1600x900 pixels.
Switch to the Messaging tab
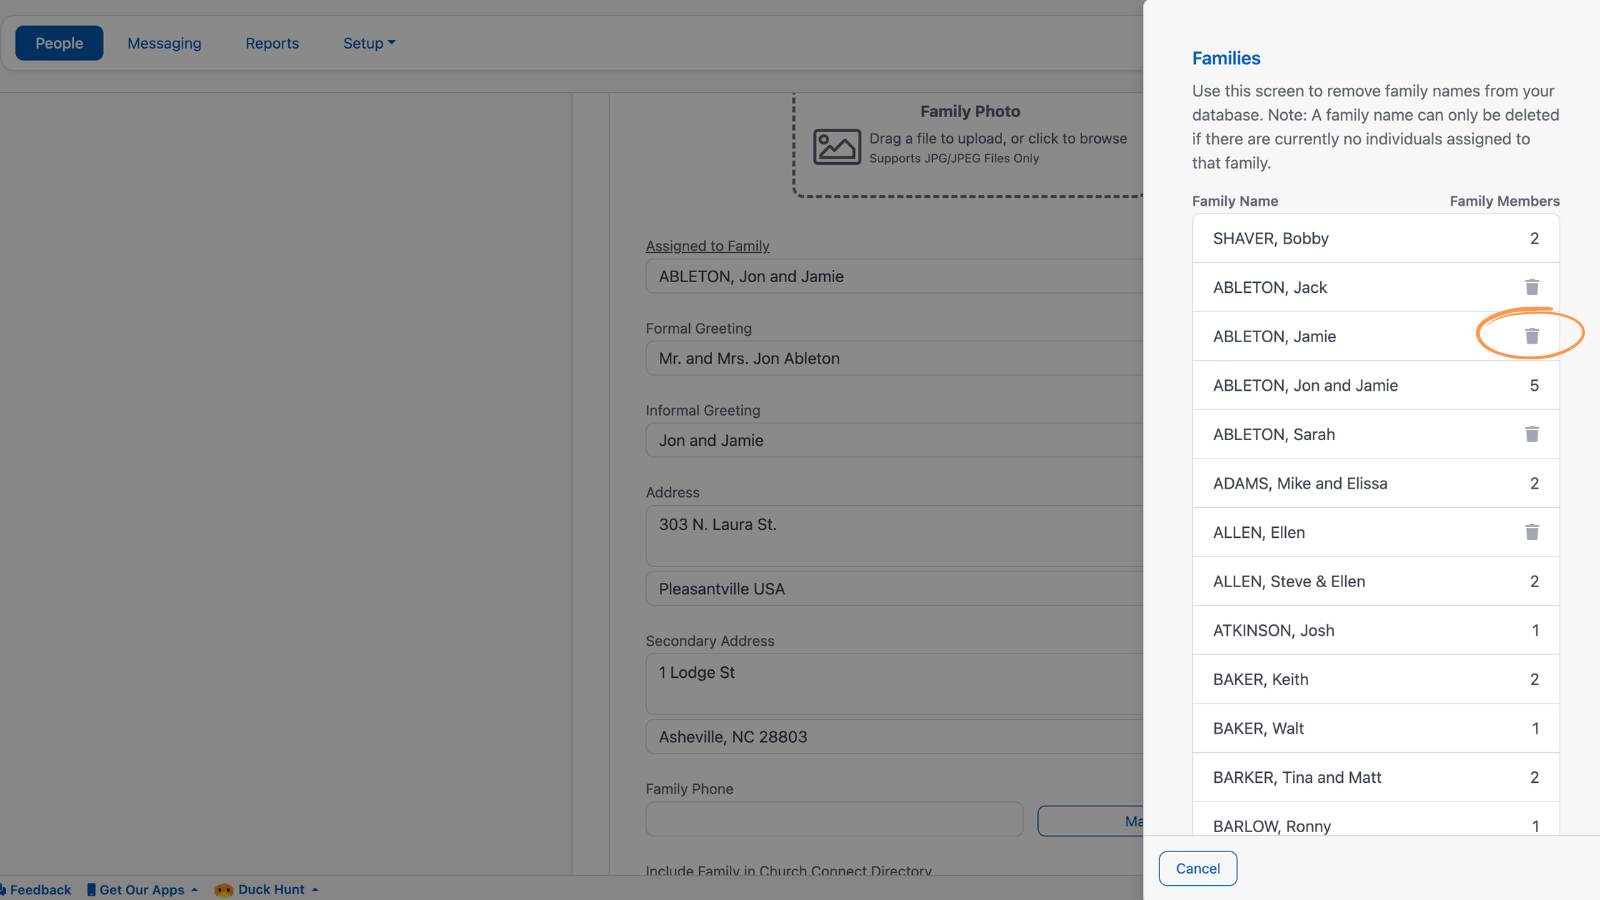pos(164,43)
